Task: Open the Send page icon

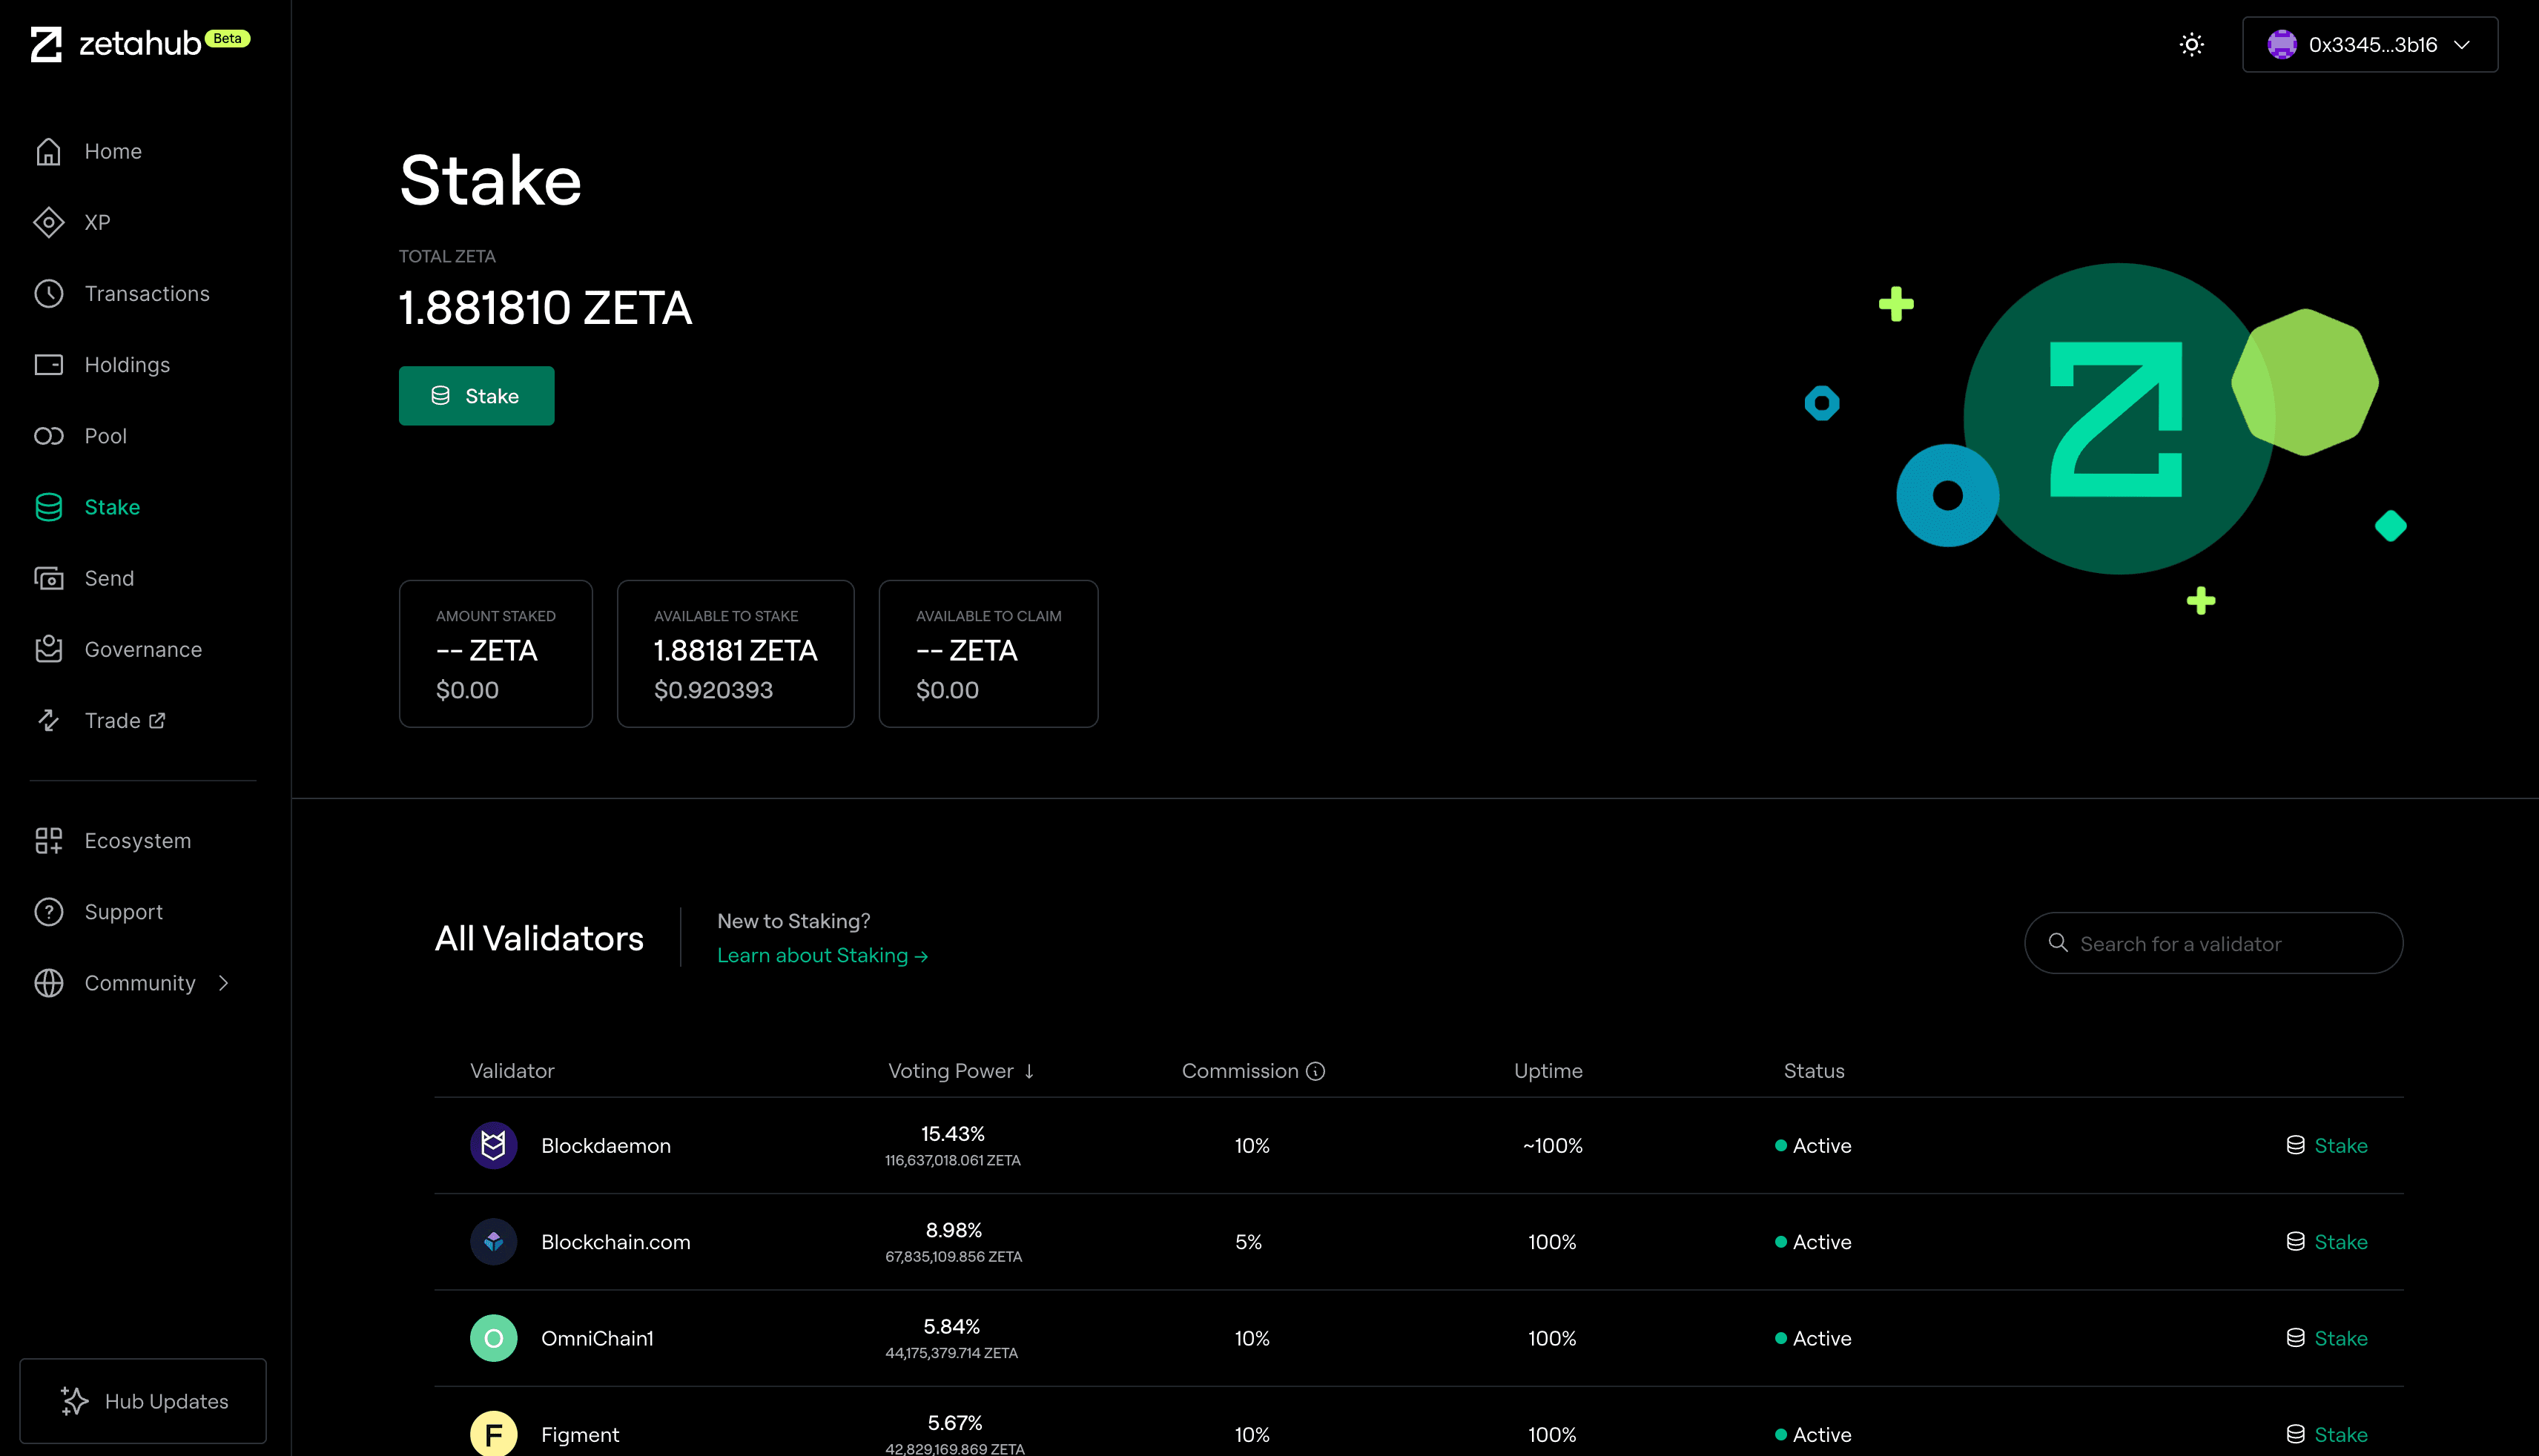Action: pos(48,579)
